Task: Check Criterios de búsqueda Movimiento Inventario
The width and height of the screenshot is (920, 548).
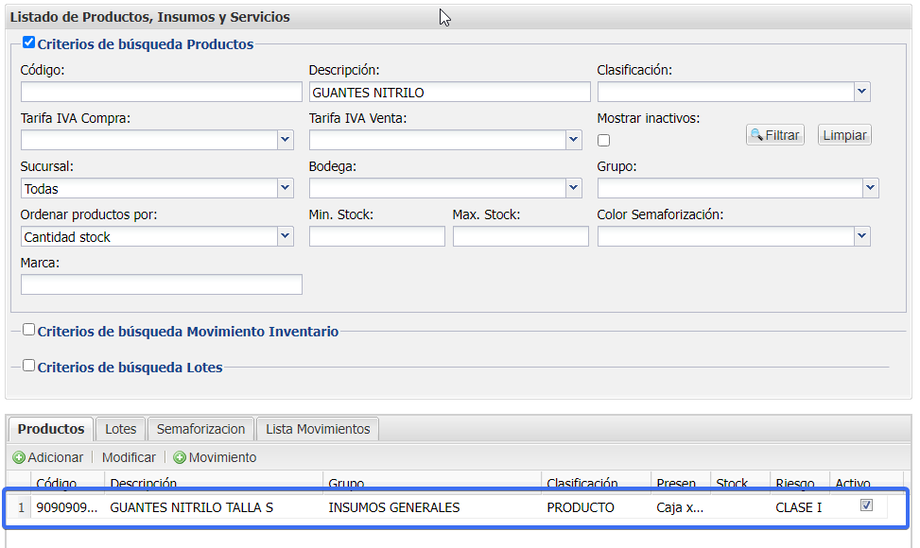Action: pos(29,329)
